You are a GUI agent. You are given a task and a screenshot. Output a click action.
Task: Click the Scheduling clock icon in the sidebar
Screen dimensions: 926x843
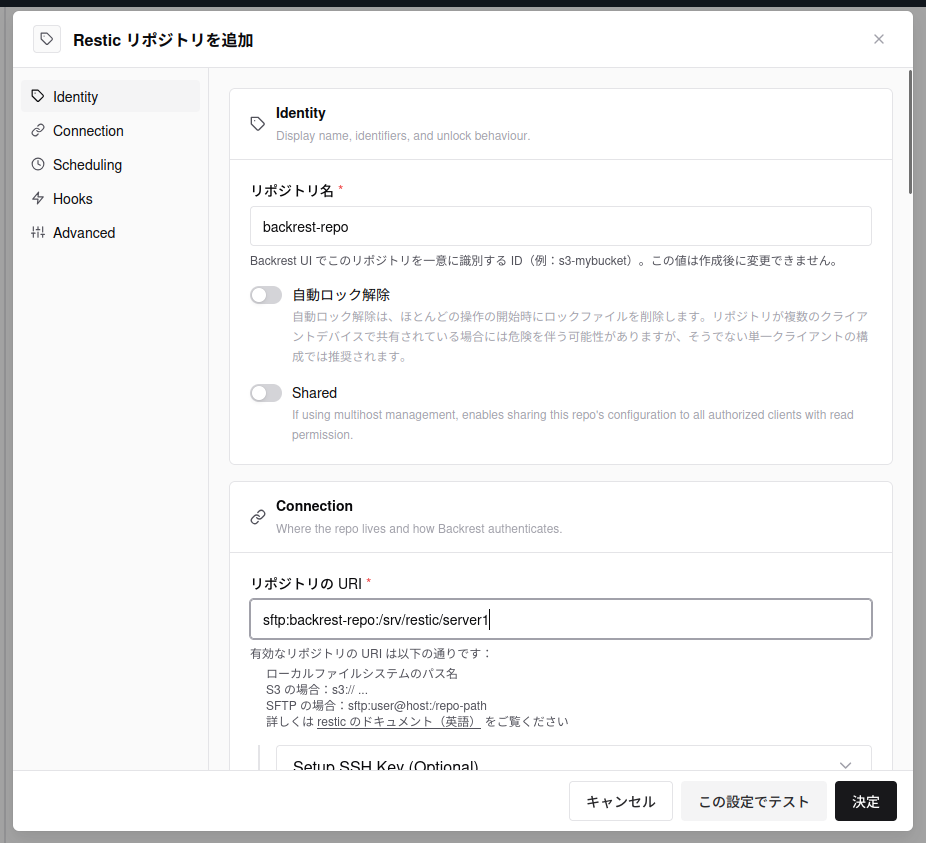38,164
